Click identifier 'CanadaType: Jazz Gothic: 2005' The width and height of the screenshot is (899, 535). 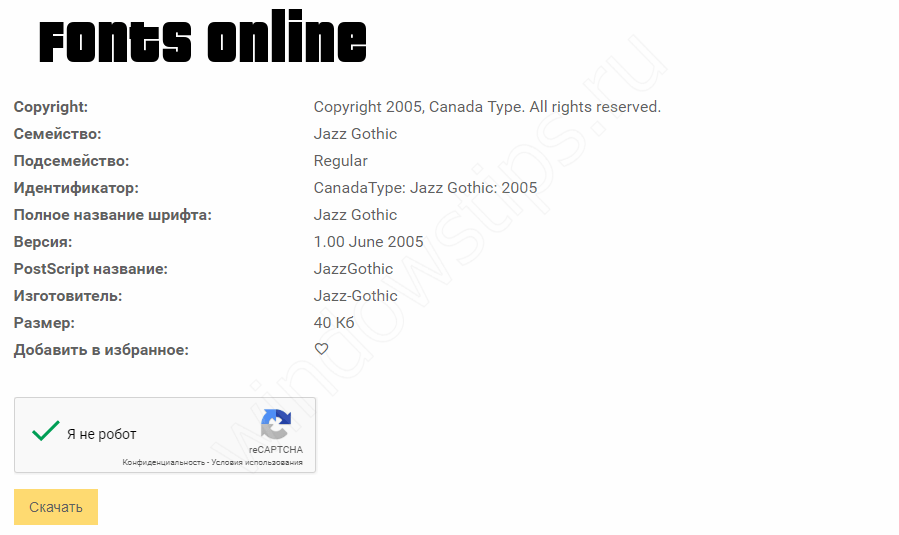(425, 188)
